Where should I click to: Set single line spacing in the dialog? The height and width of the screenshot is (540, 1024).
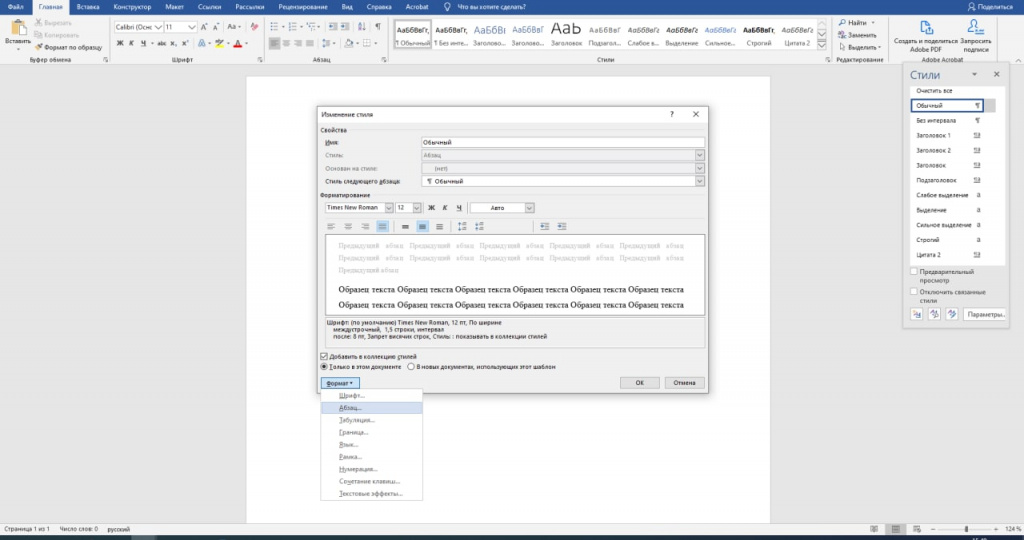[x=406, y=227]
